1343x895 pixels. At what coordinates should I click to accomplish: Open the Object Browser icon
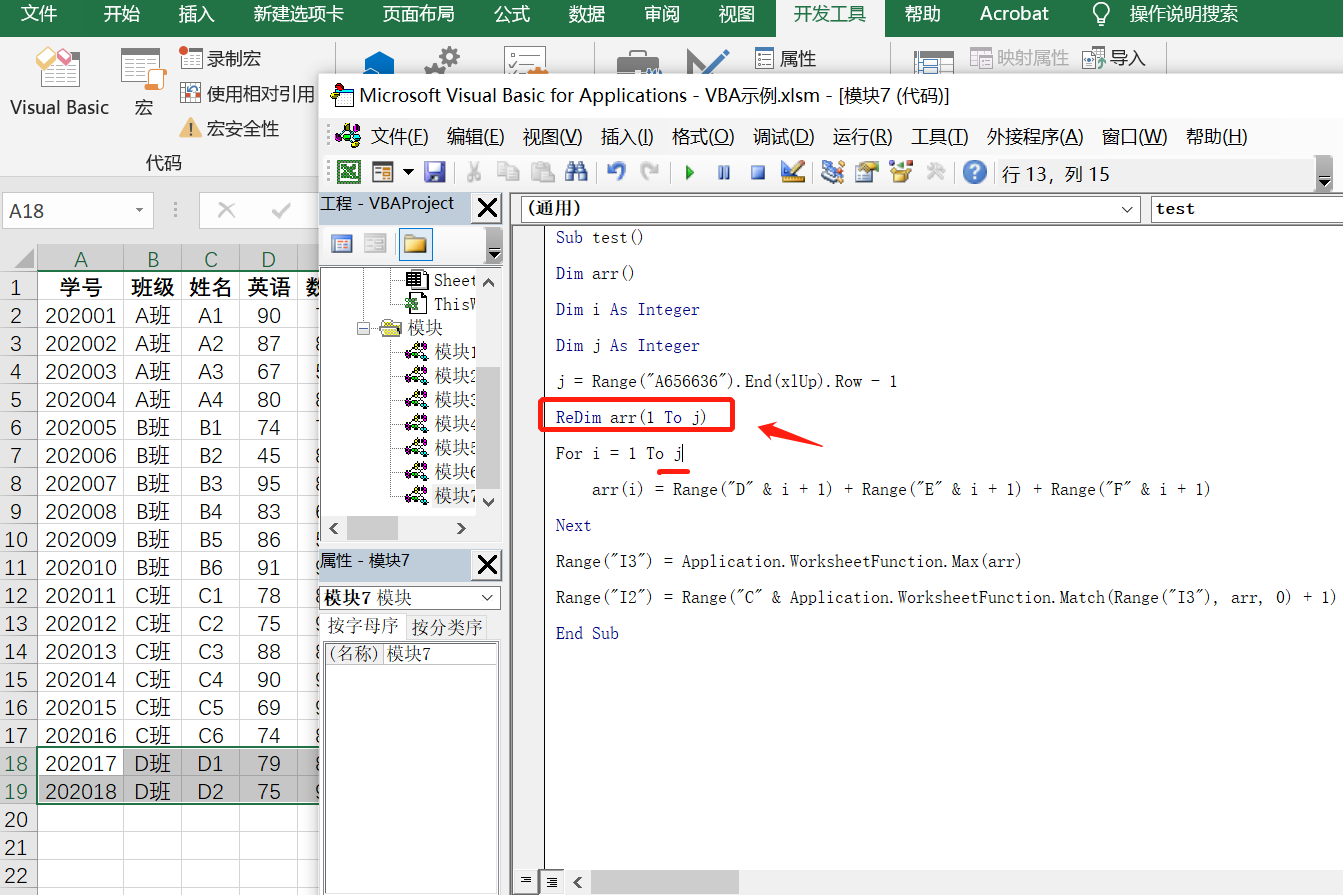tap(900, 172)
